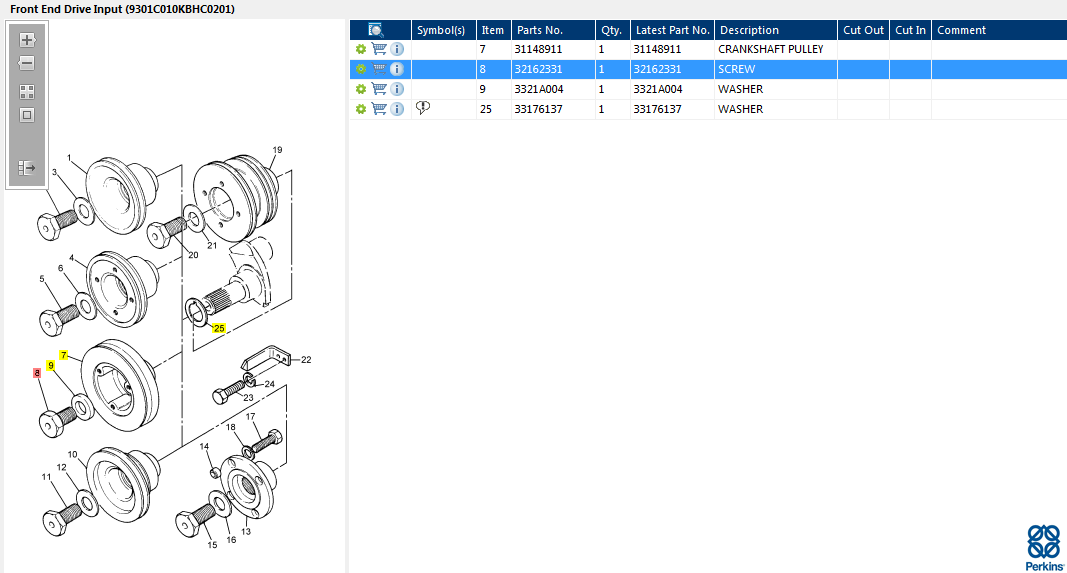Viewport: 1067px width, 573px height.
Task: Click CRANKSHAFT PULLEY description
Action: [x=770, y=49]
